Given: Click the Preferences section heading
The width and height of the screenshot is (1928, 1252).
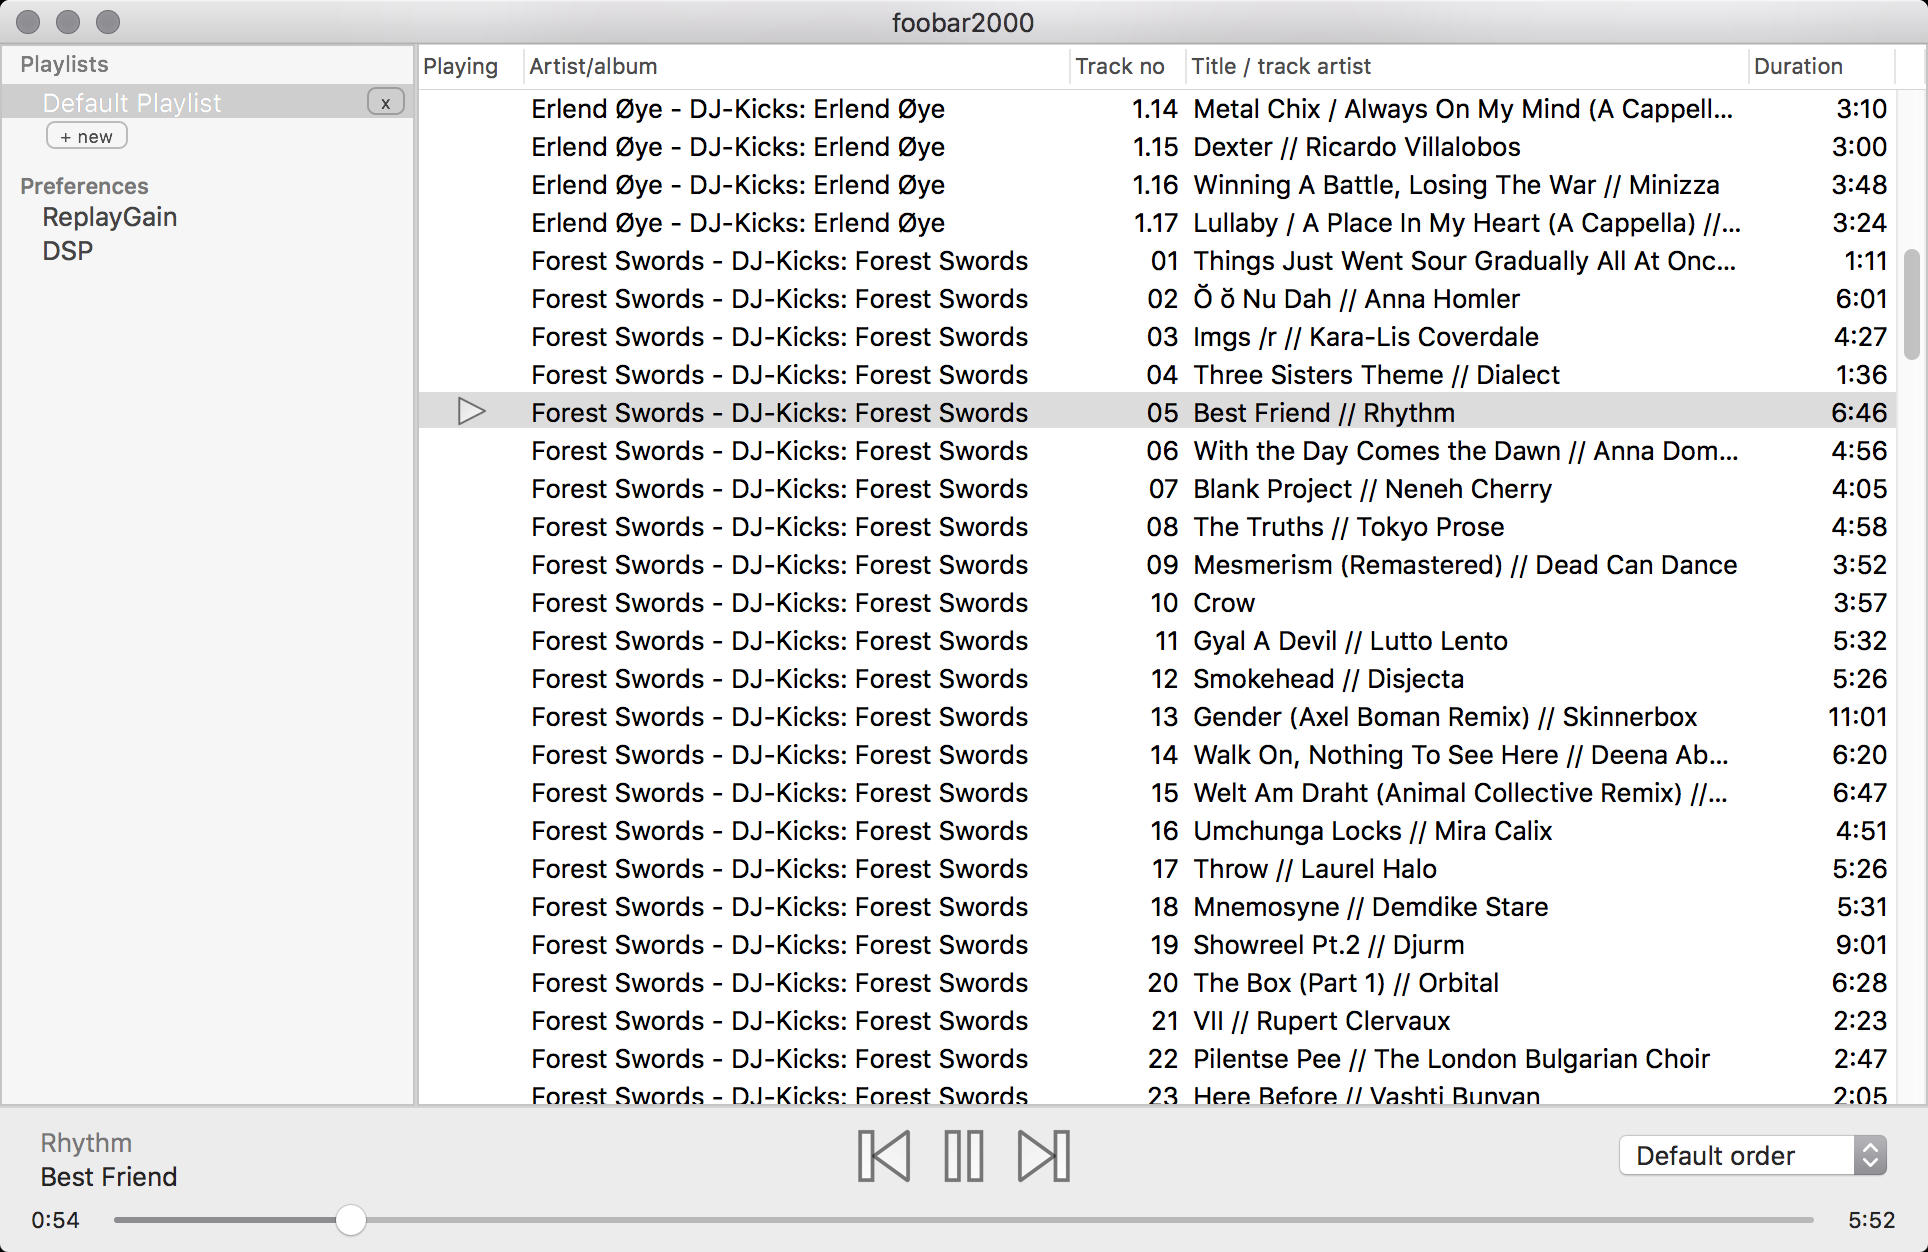Looking at the screenshot, I should point(84,186).
